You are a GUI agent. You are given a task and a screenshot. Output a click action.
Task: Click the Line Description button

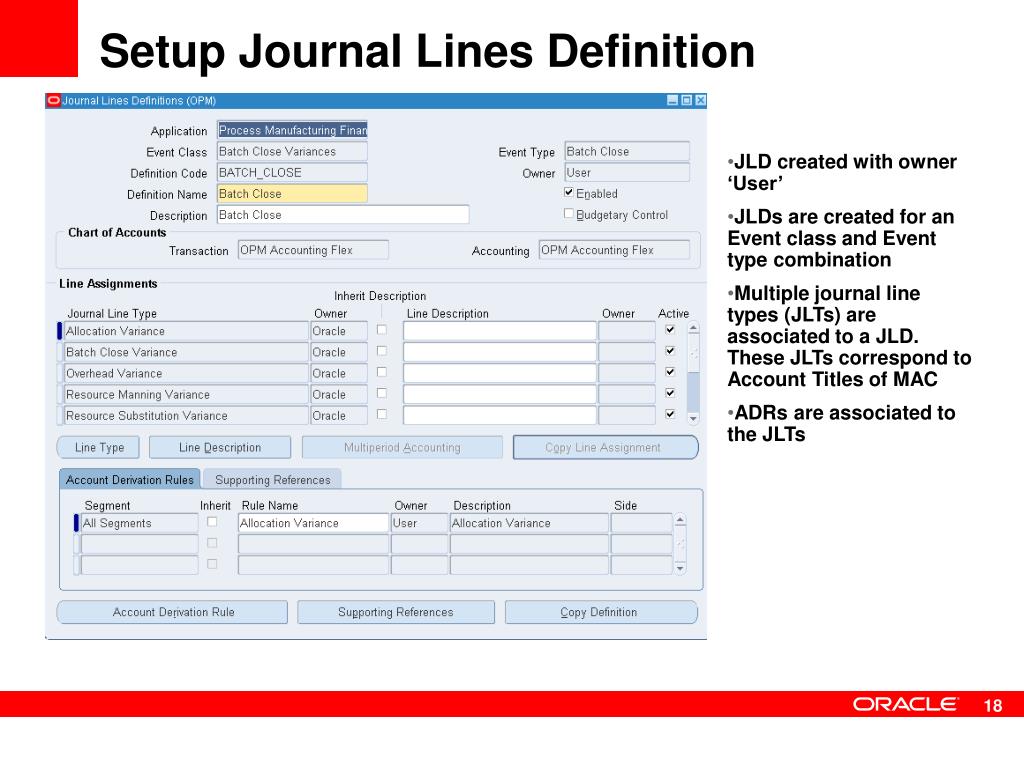pos(220,447)
